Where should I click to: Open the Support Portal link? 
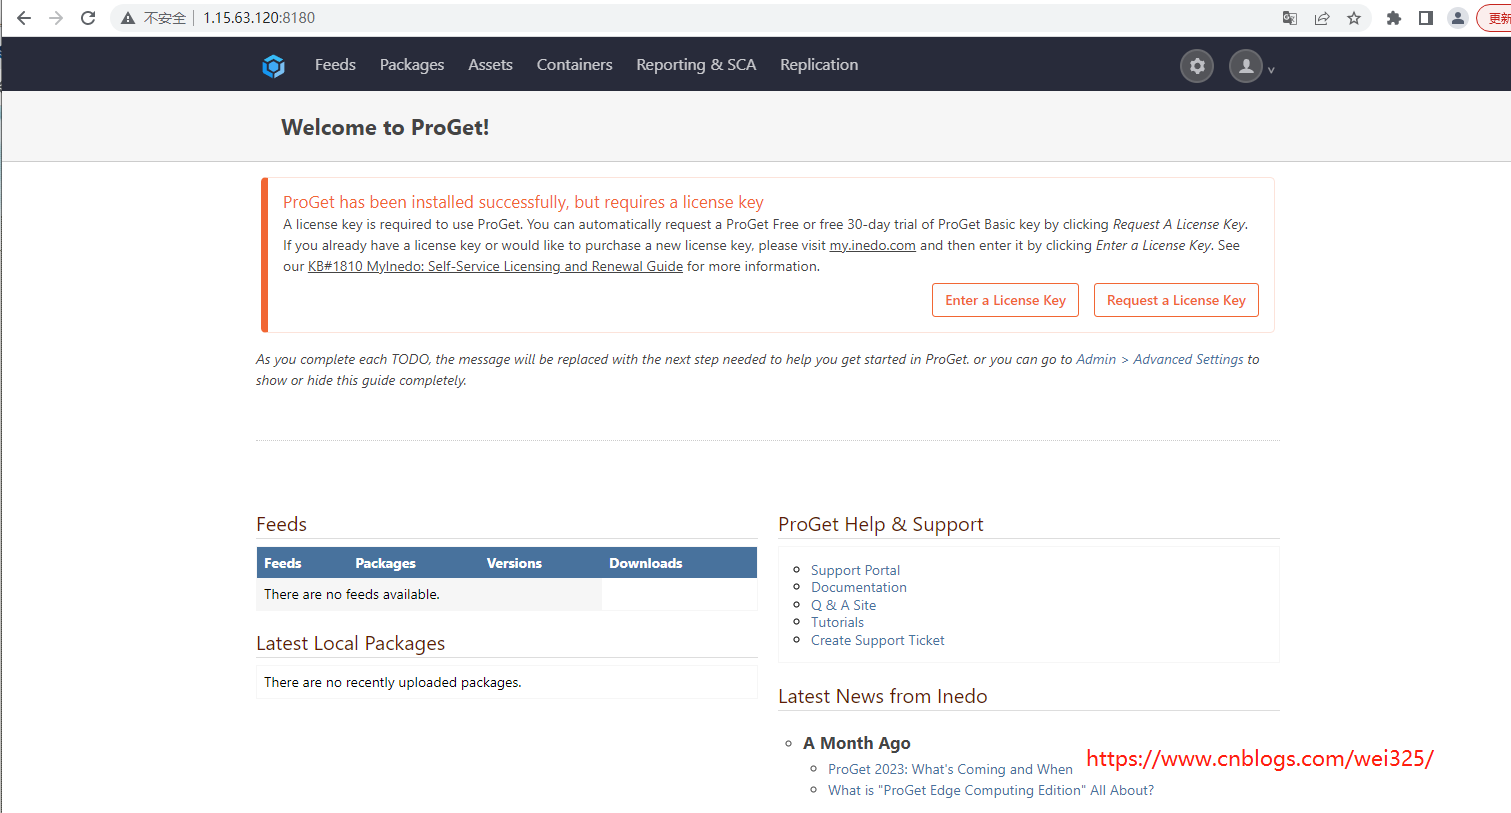click(x=855, y=570)
